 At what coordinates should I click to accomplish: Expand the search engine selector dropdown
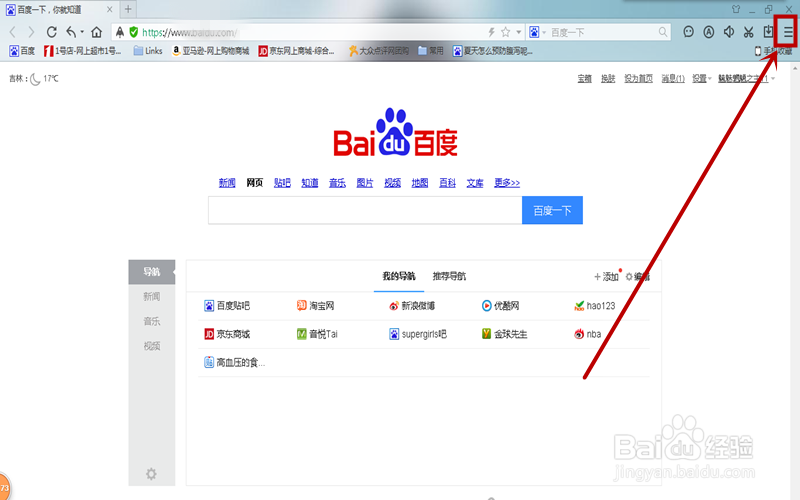coord(544,32)
